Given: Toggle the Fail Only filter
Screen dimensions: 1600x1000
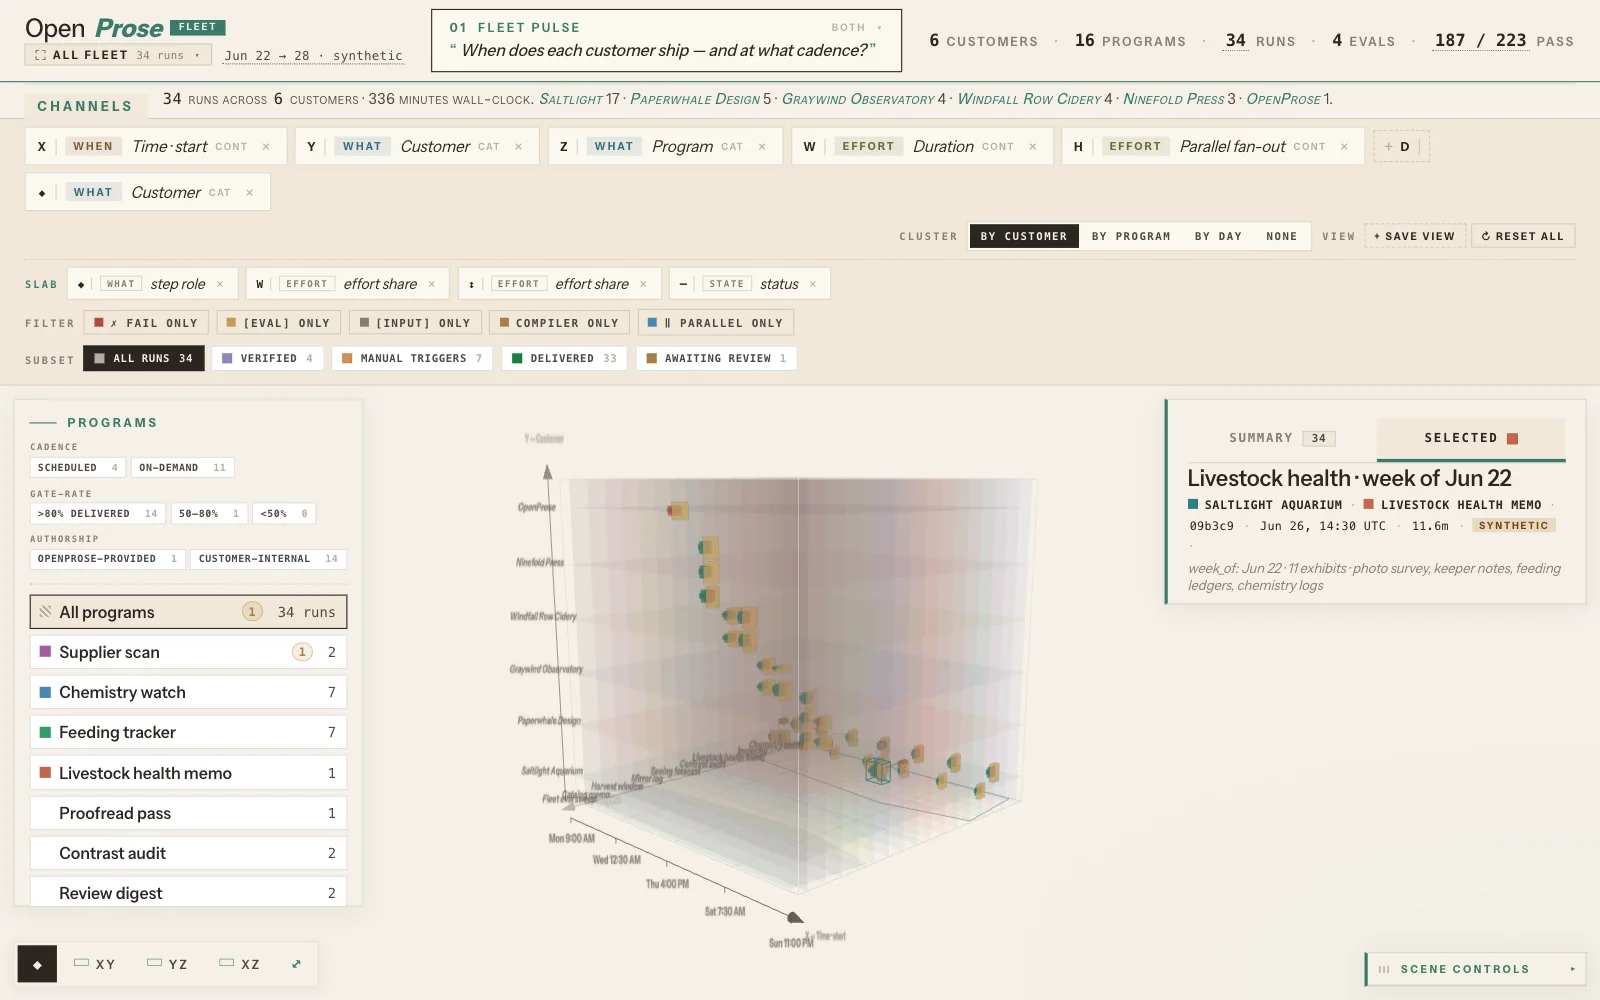Looking at the screenshot, I should tap(146, 323).
